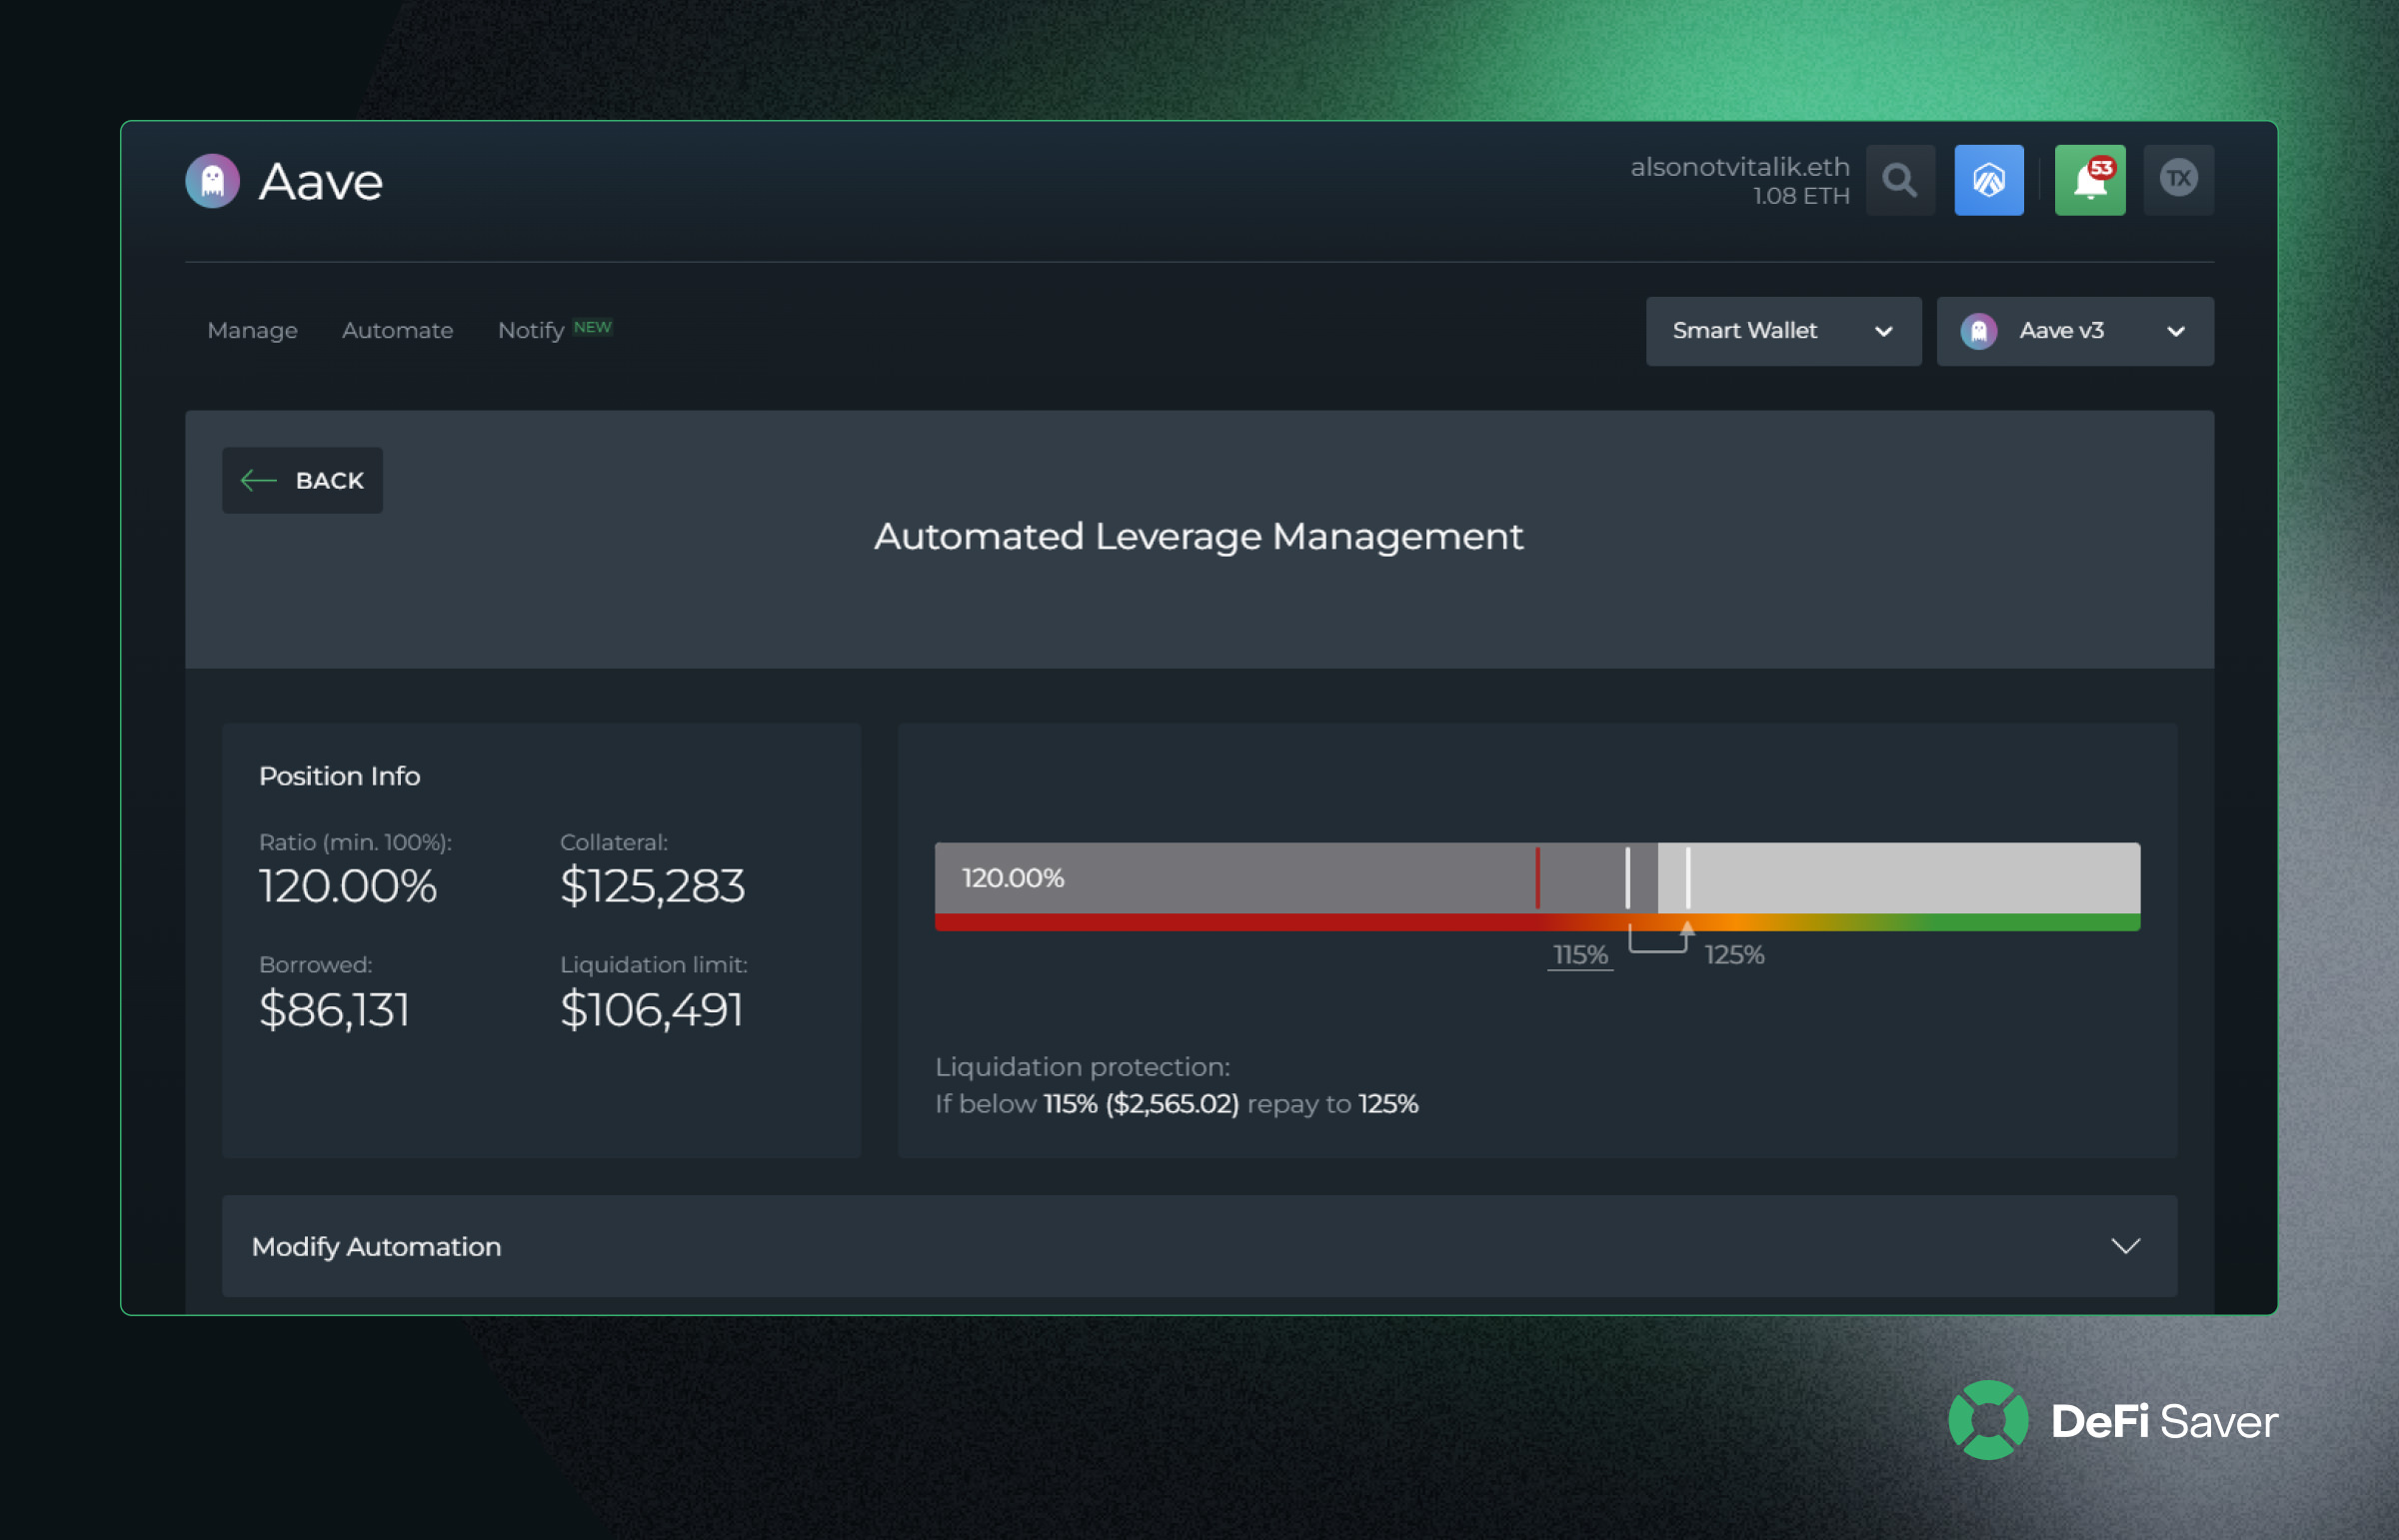Screen dimensions: 2399x1540
Task: Click the Aave ghost logo icon
Action: click(x=212, y=181)
